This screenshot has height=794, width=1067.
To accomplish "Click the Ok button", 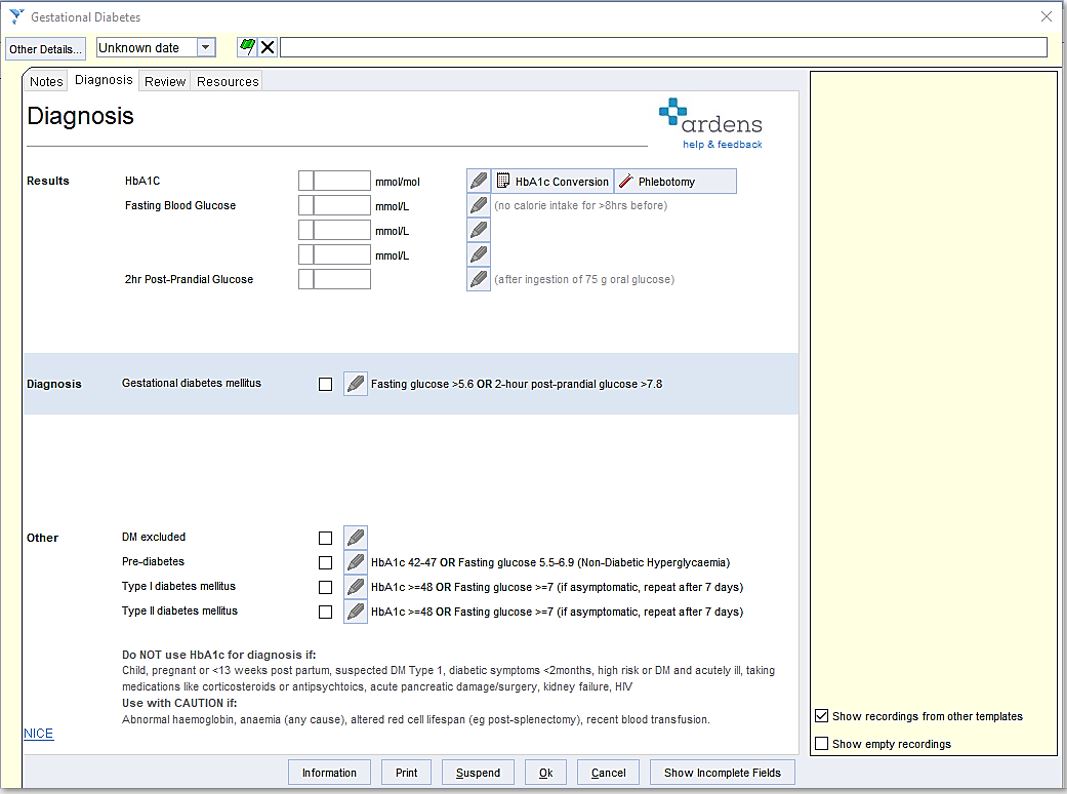I will tap(546, 773).
